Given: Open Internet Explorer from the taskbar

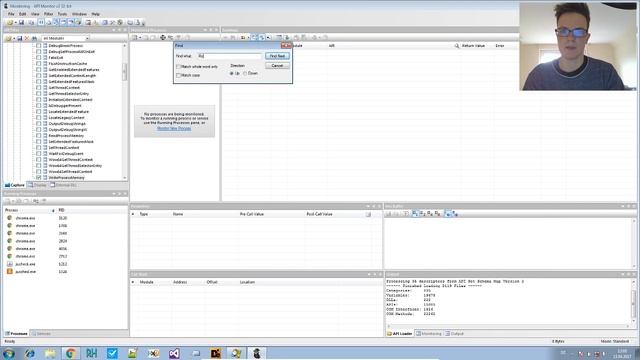Looking at the screenshot, I should click(29, 353).
